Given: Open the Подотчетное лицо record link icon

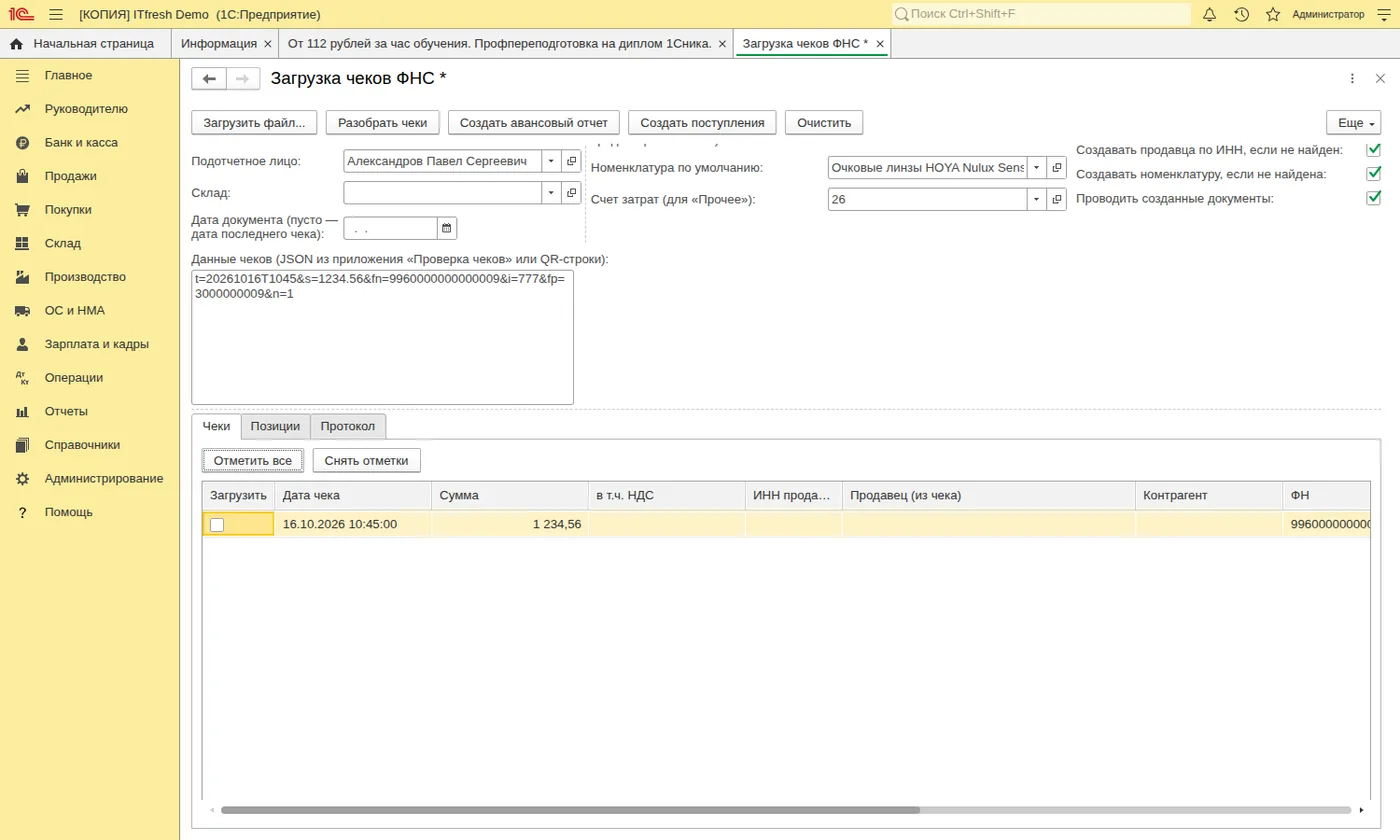Looking at the screenshot, I should pyautogui.click(x=571, y=161).
